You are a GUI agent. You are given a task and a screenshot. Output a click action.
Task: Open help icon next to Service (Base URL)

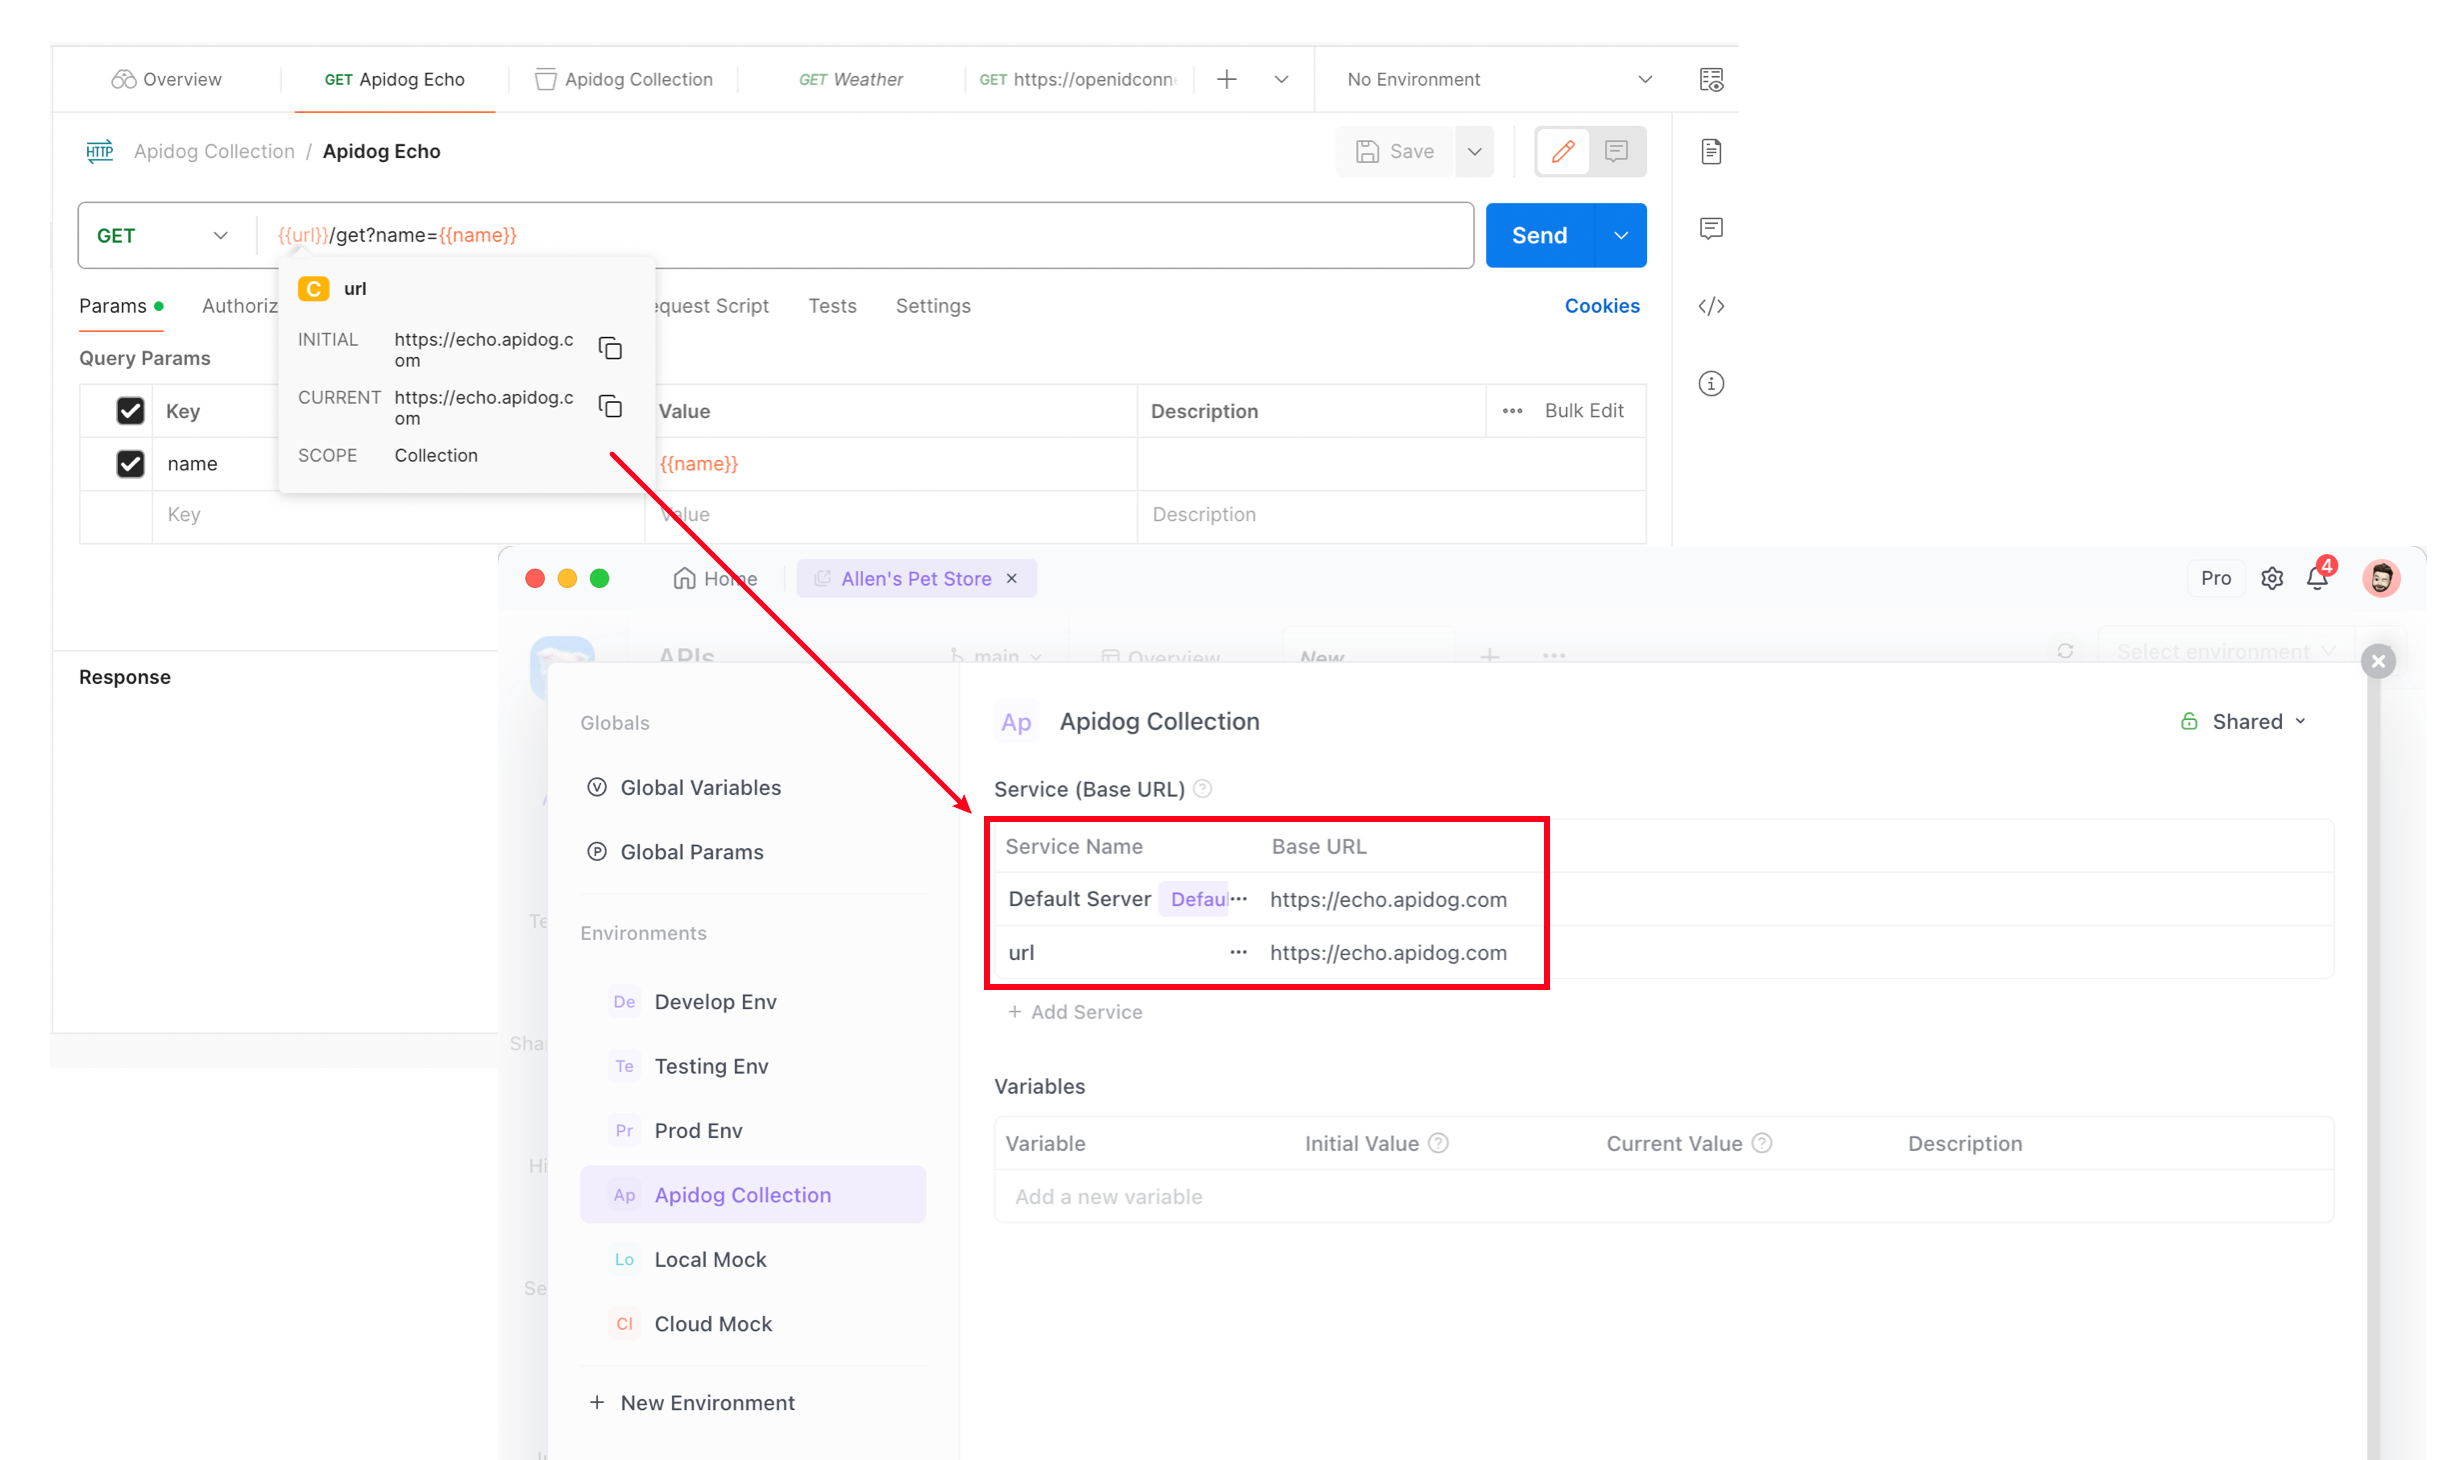click(x=1203, y=789)
